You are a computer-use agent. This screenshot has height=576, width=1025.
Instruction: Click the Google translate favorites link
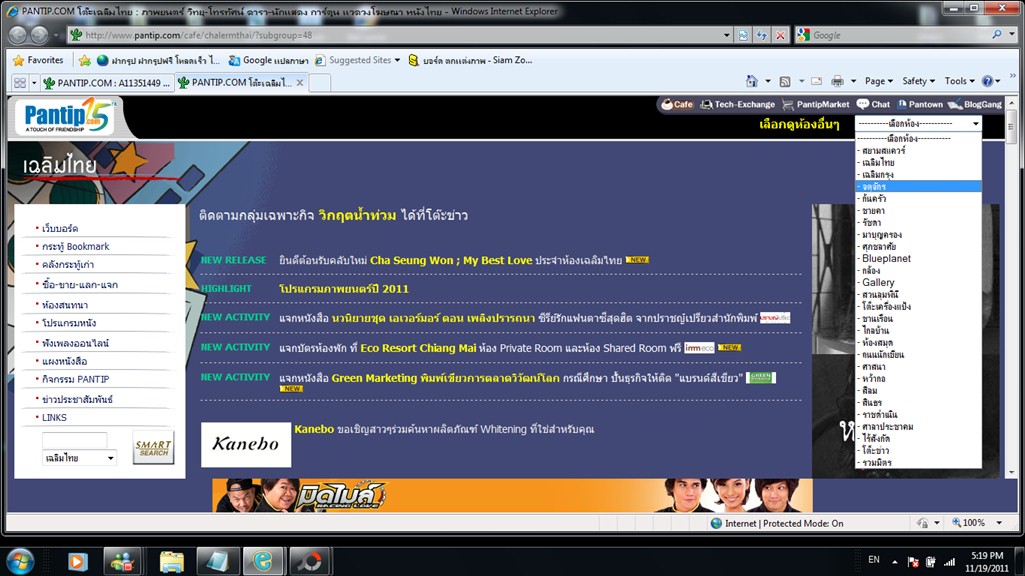pyautogui.click(x=269, y=60)
